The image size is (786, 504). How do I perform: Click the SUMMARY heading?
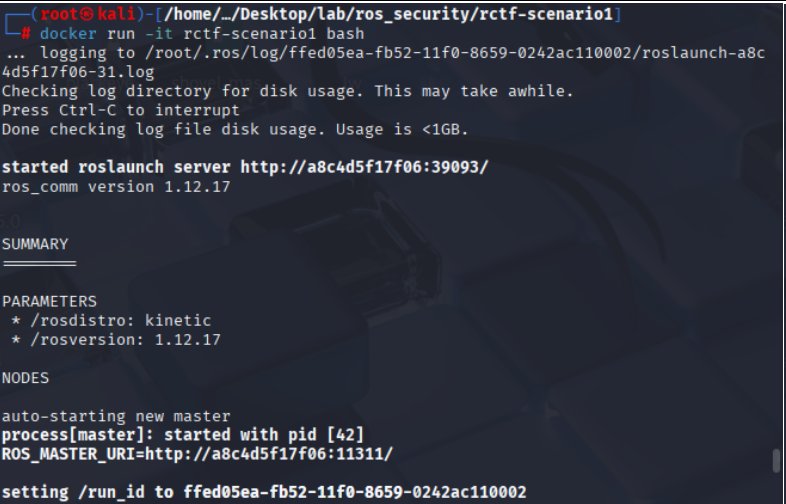(35, 244)
